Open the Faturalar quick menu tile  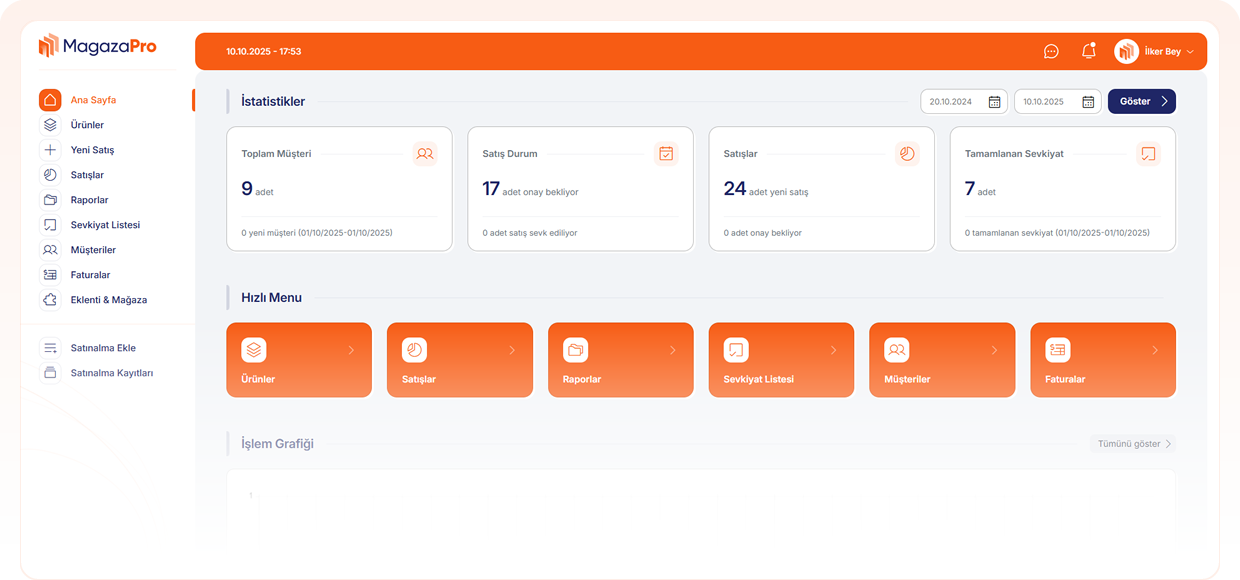coord(1102,360)
